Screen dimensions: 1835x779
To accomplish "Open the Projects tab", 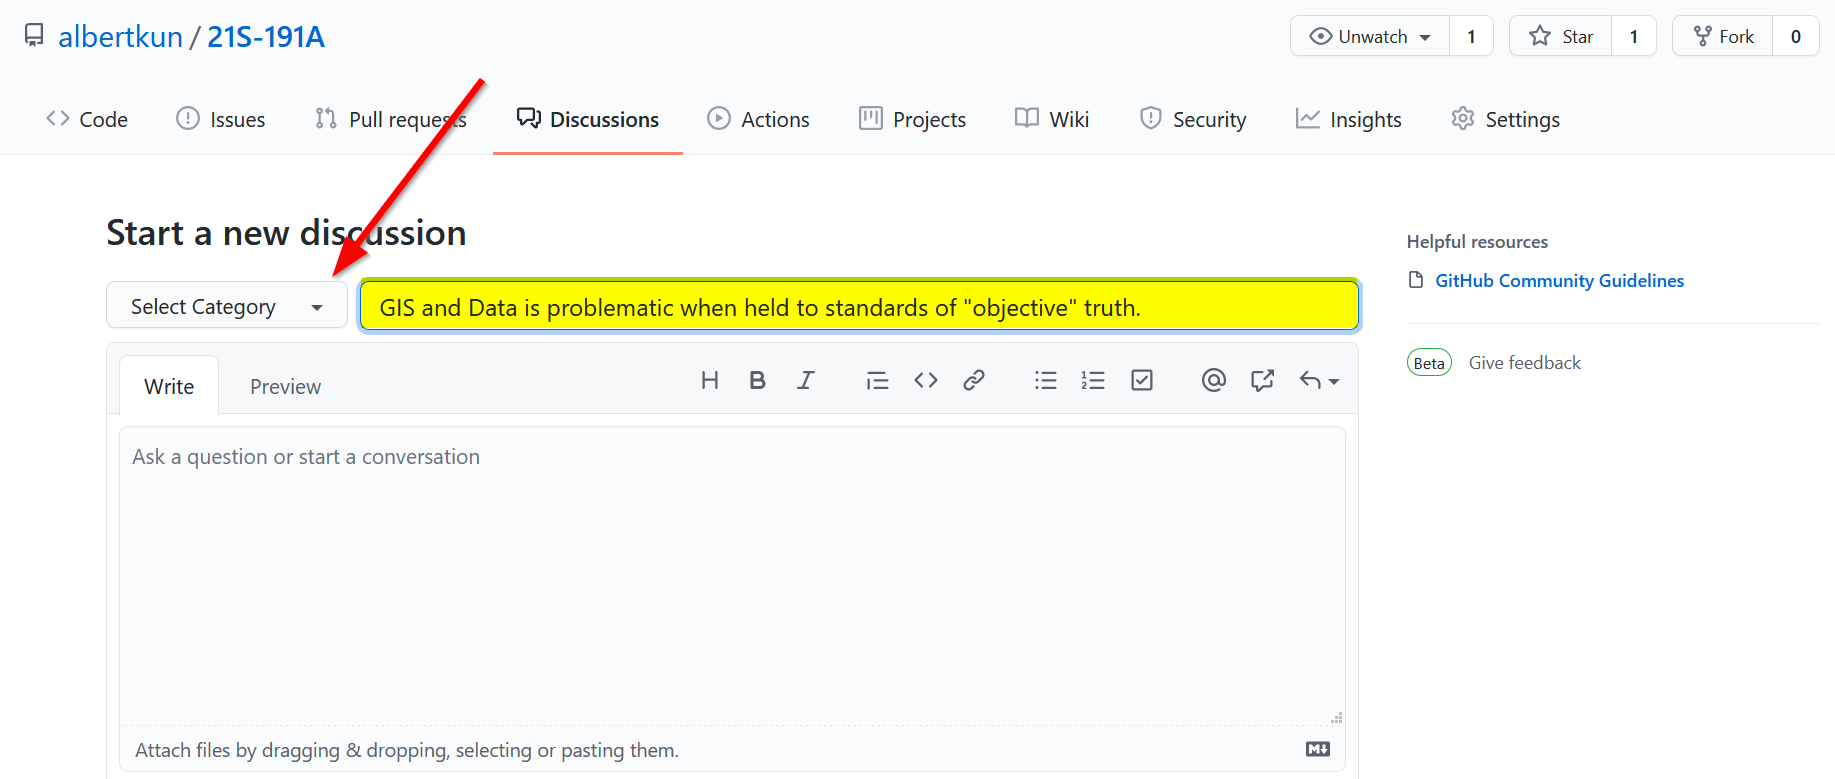I will click(x=913, y=119).
